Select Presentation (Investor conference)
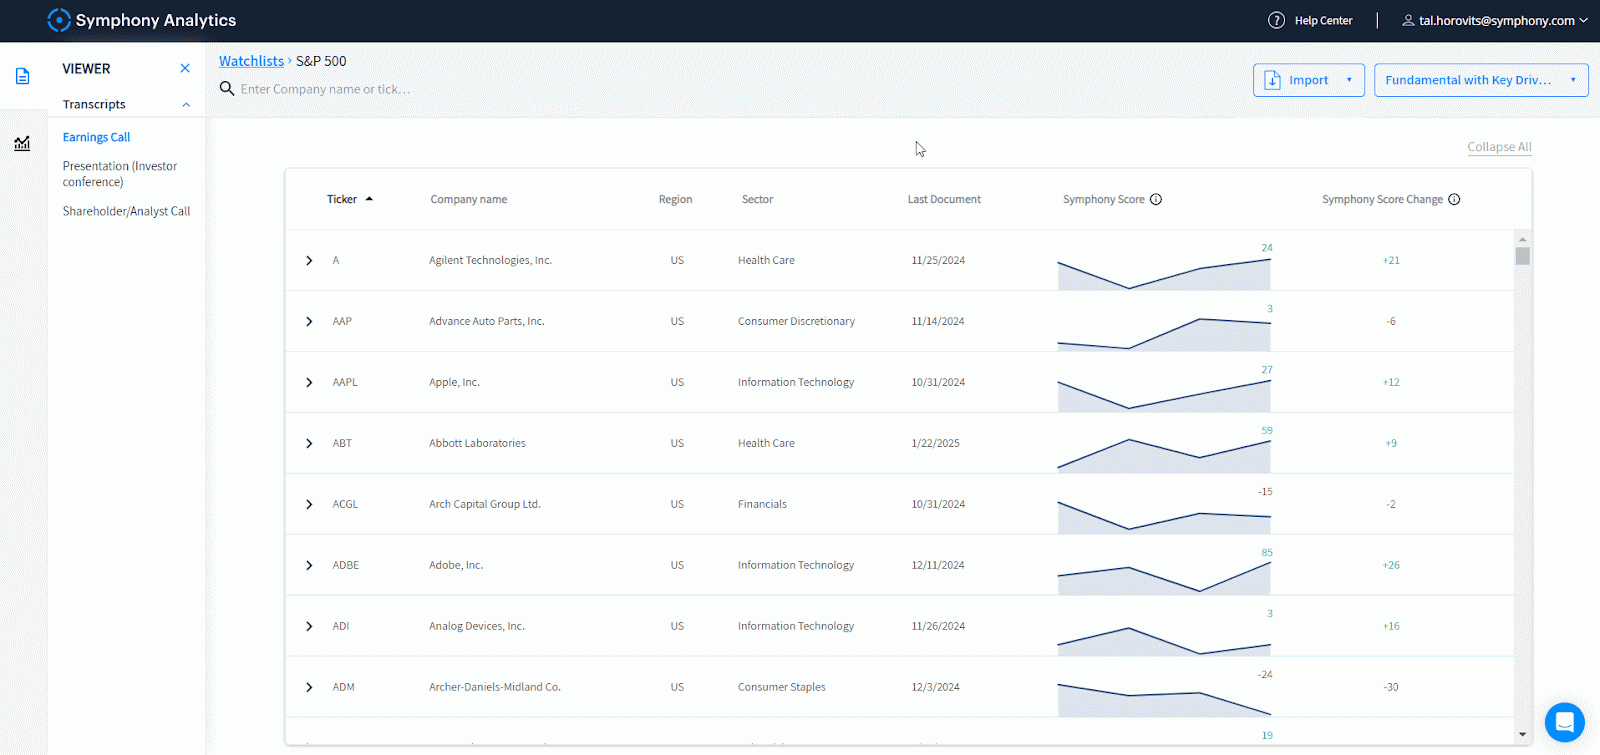Screen dimensions: 1600x755 [120, 174]
